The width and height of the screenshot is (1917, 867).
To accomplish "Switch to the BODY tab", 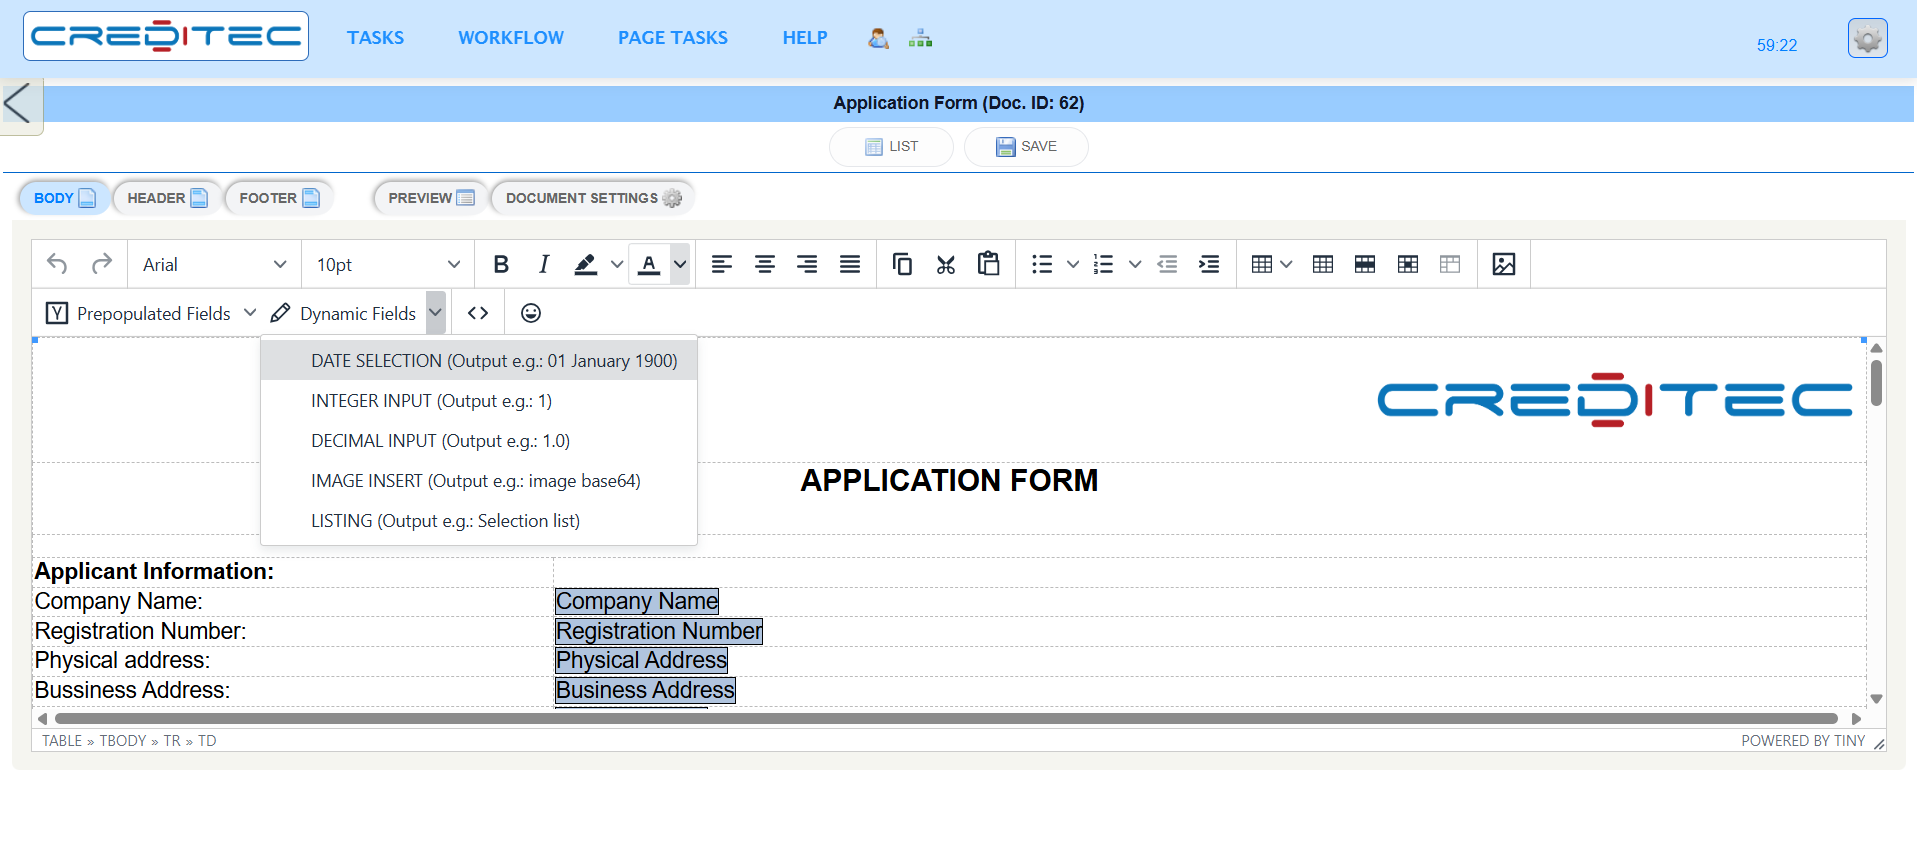I will (64, 198).
